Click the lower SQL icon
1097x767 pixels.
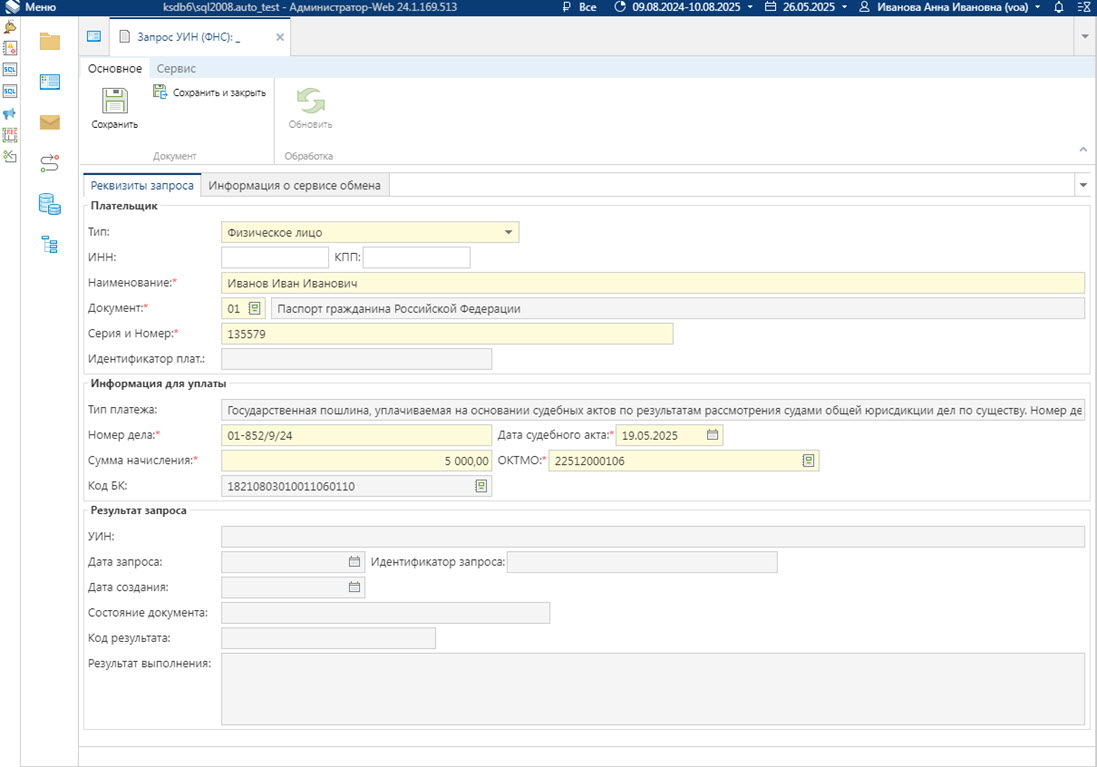coord(10,92)
